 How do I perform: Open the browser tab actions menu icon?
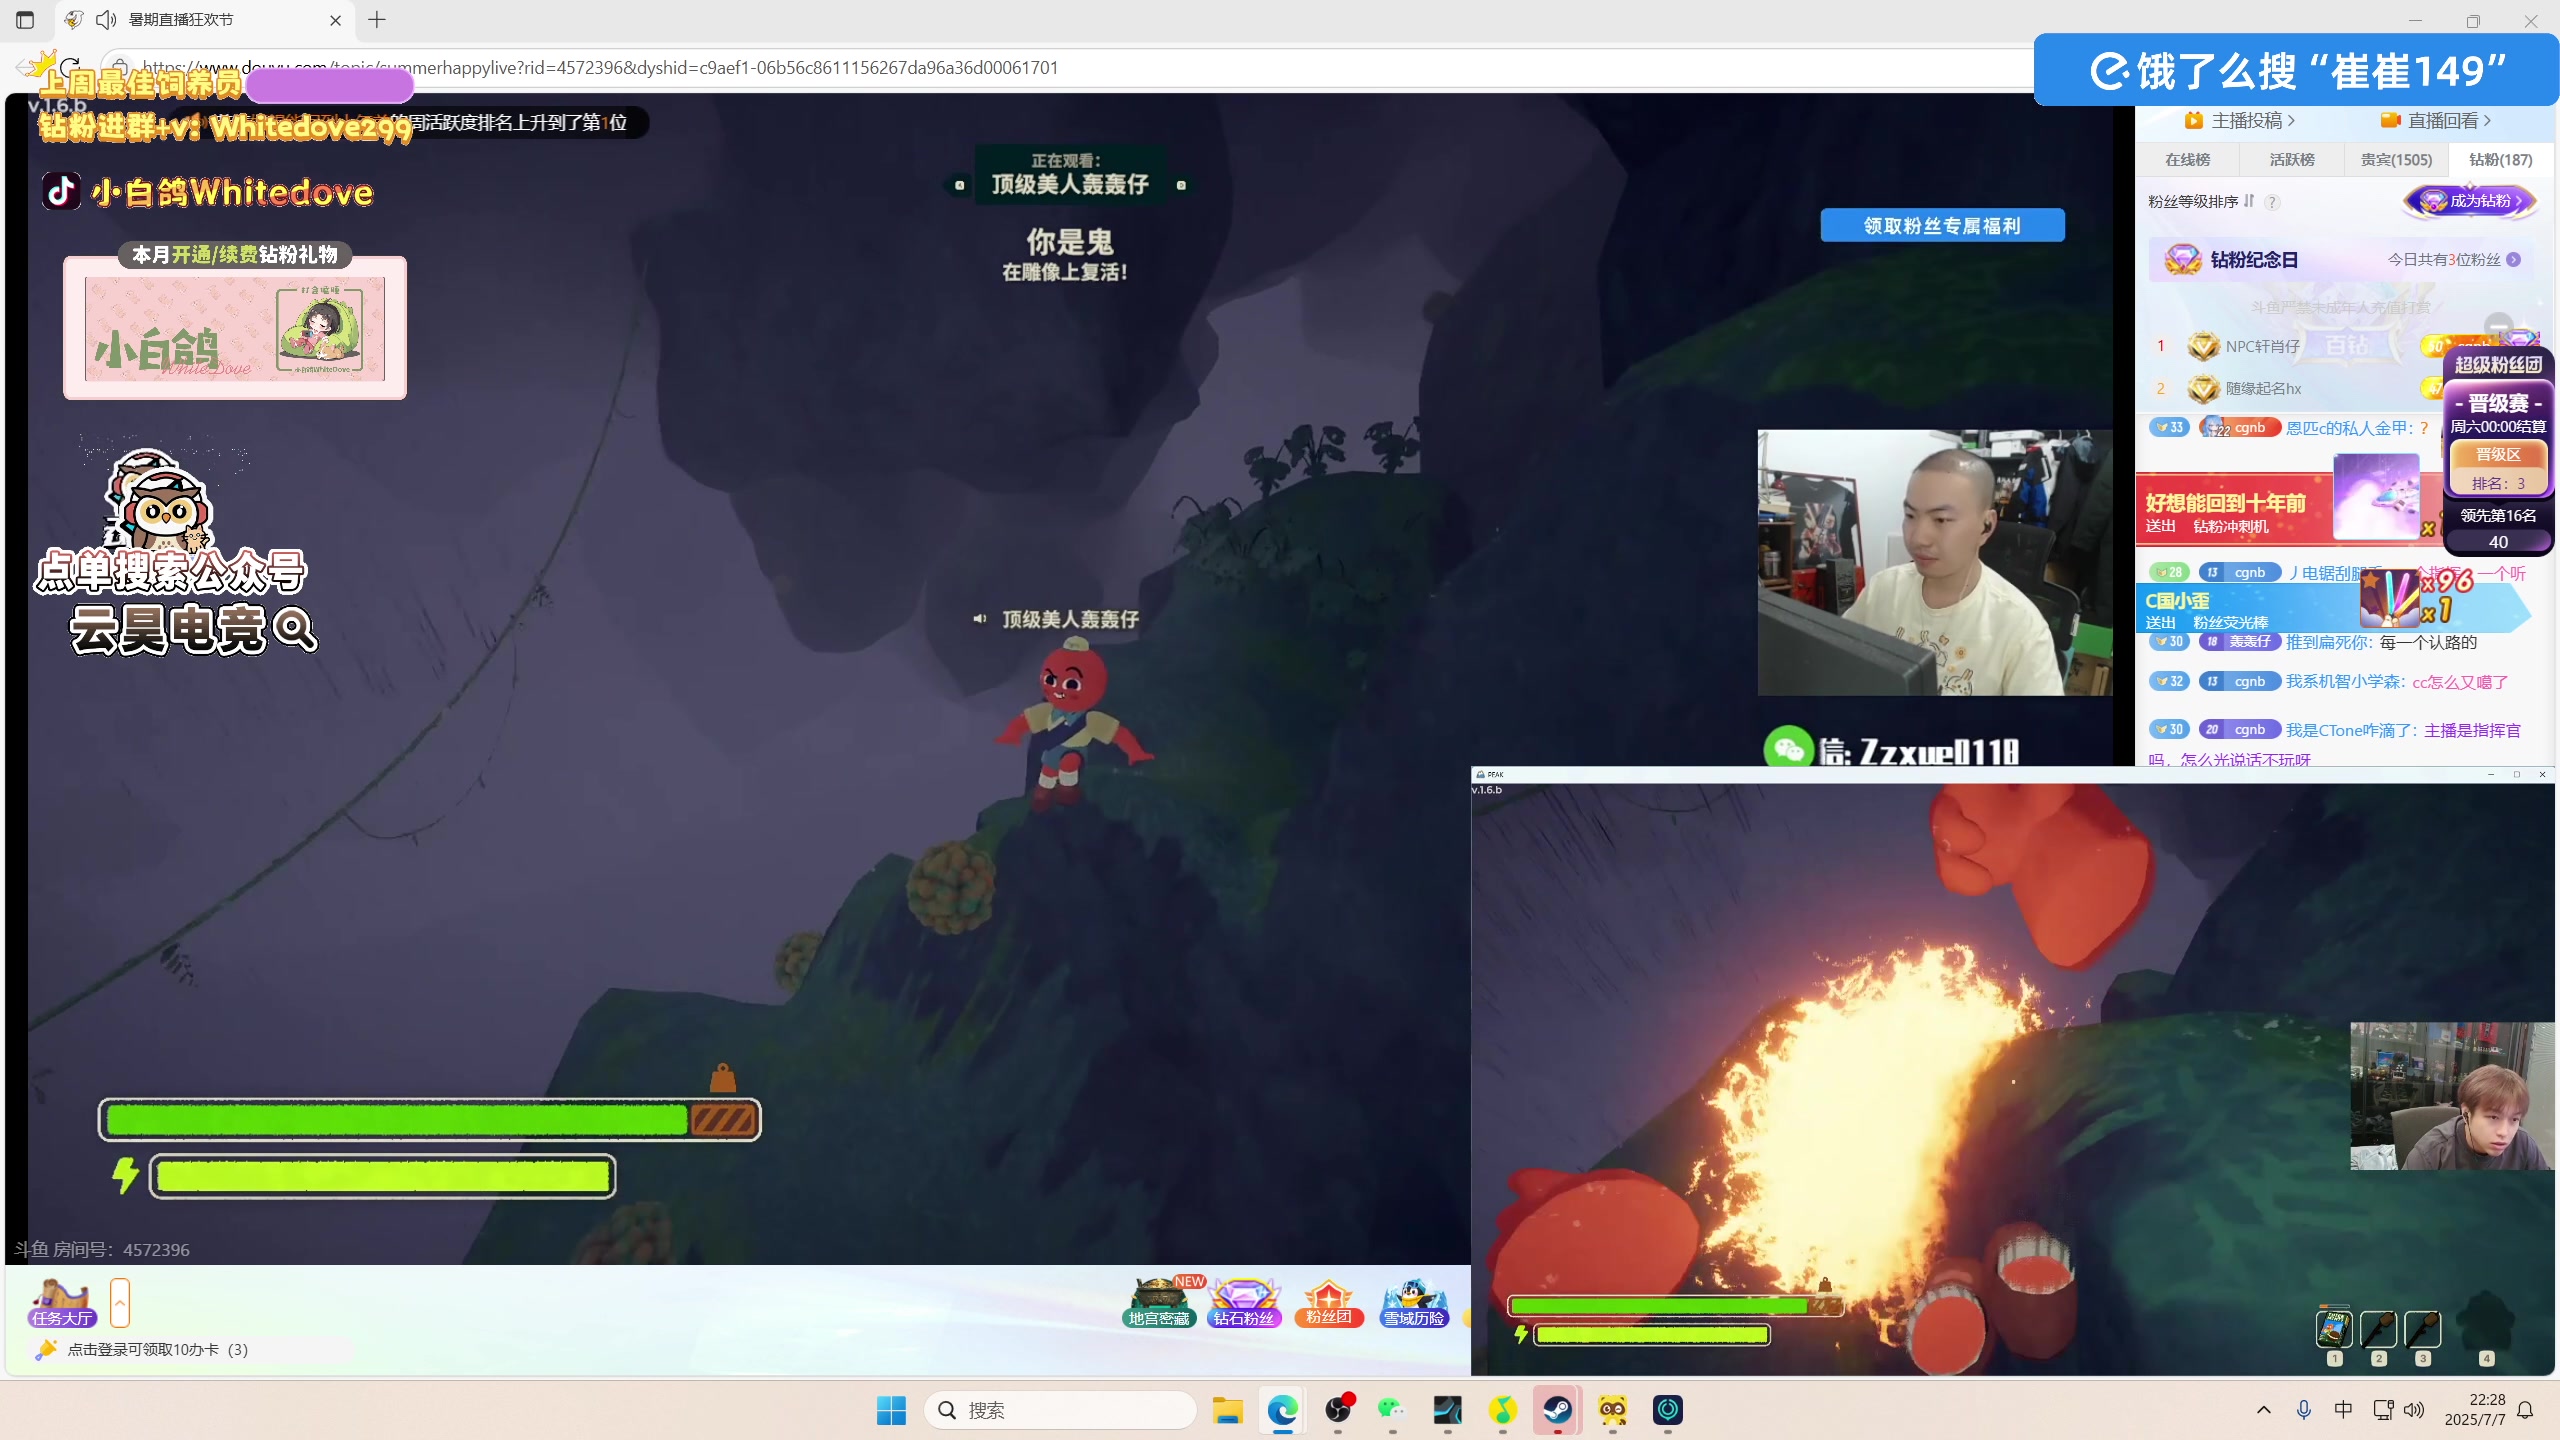click(x=25, y=20)
